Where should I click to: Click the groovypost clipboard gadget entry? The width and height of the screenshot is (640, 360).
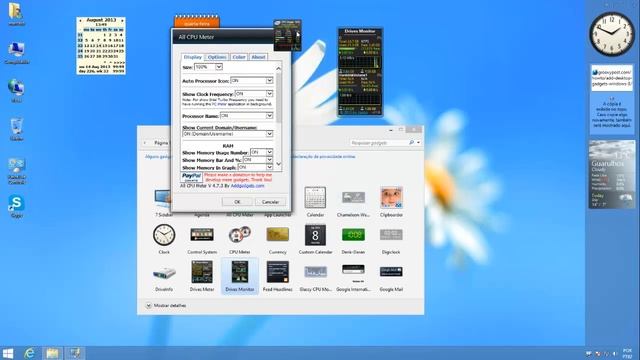[x=611, y=78]
